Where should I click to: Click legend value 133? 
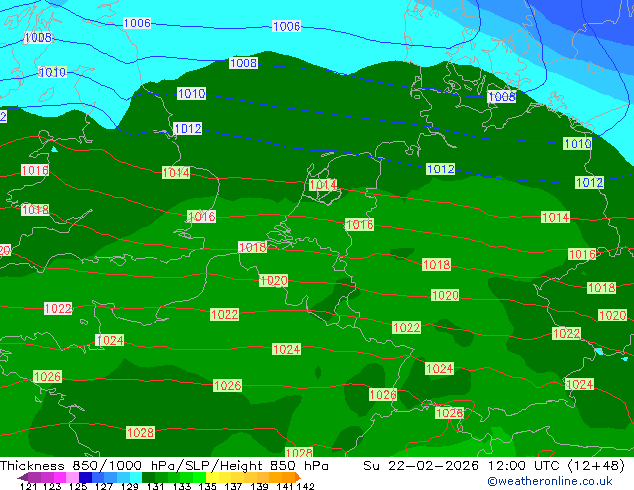click(182, 486)
